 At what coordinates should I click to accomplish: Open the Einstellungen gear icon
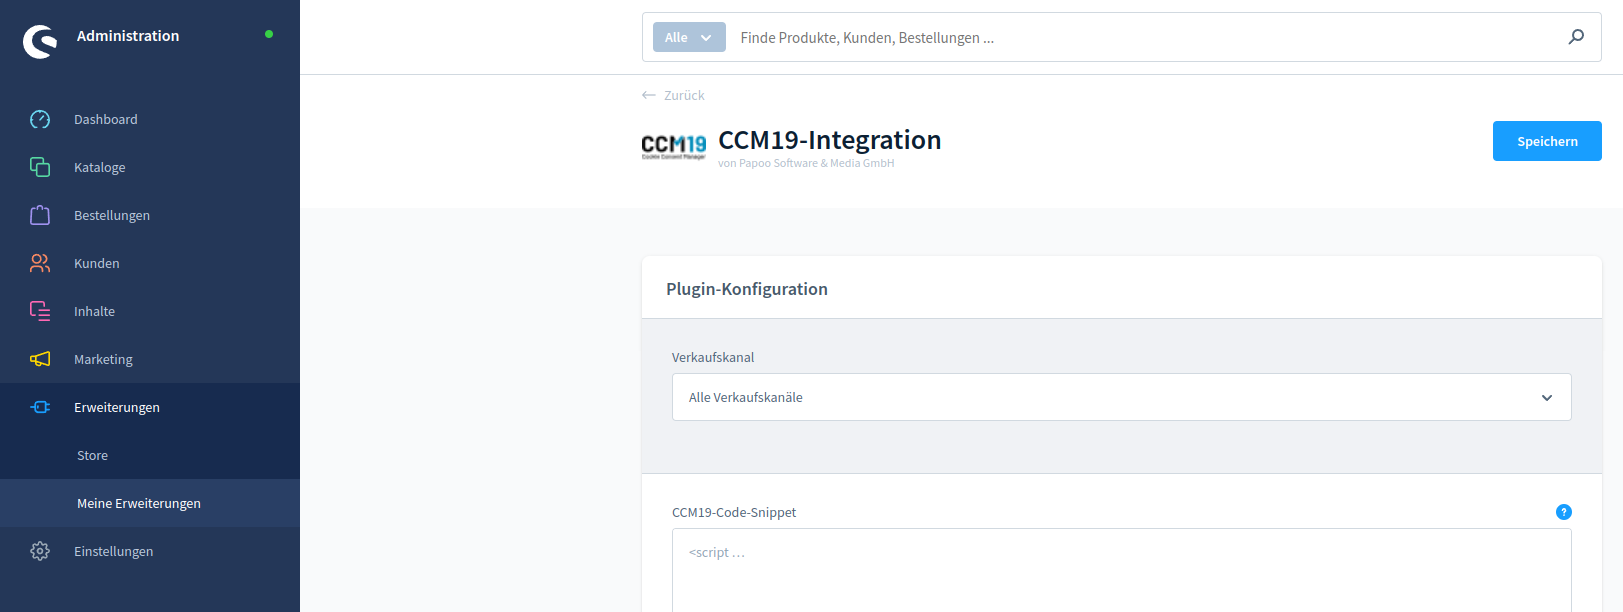40,551
